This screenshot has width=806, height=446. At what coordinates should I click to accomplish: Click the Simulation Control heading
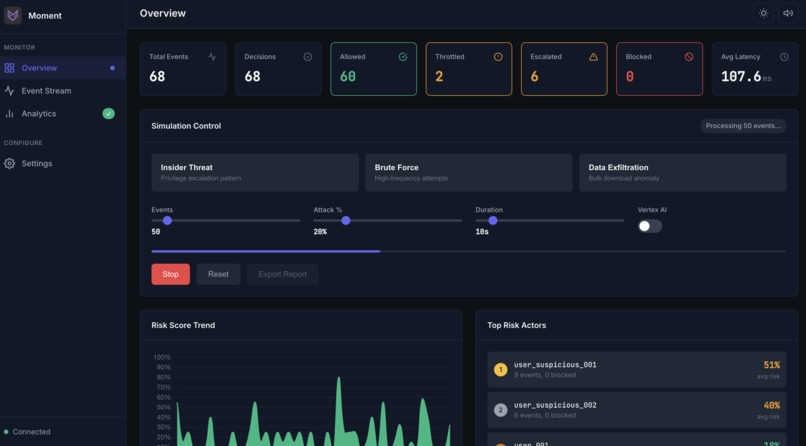186,126
